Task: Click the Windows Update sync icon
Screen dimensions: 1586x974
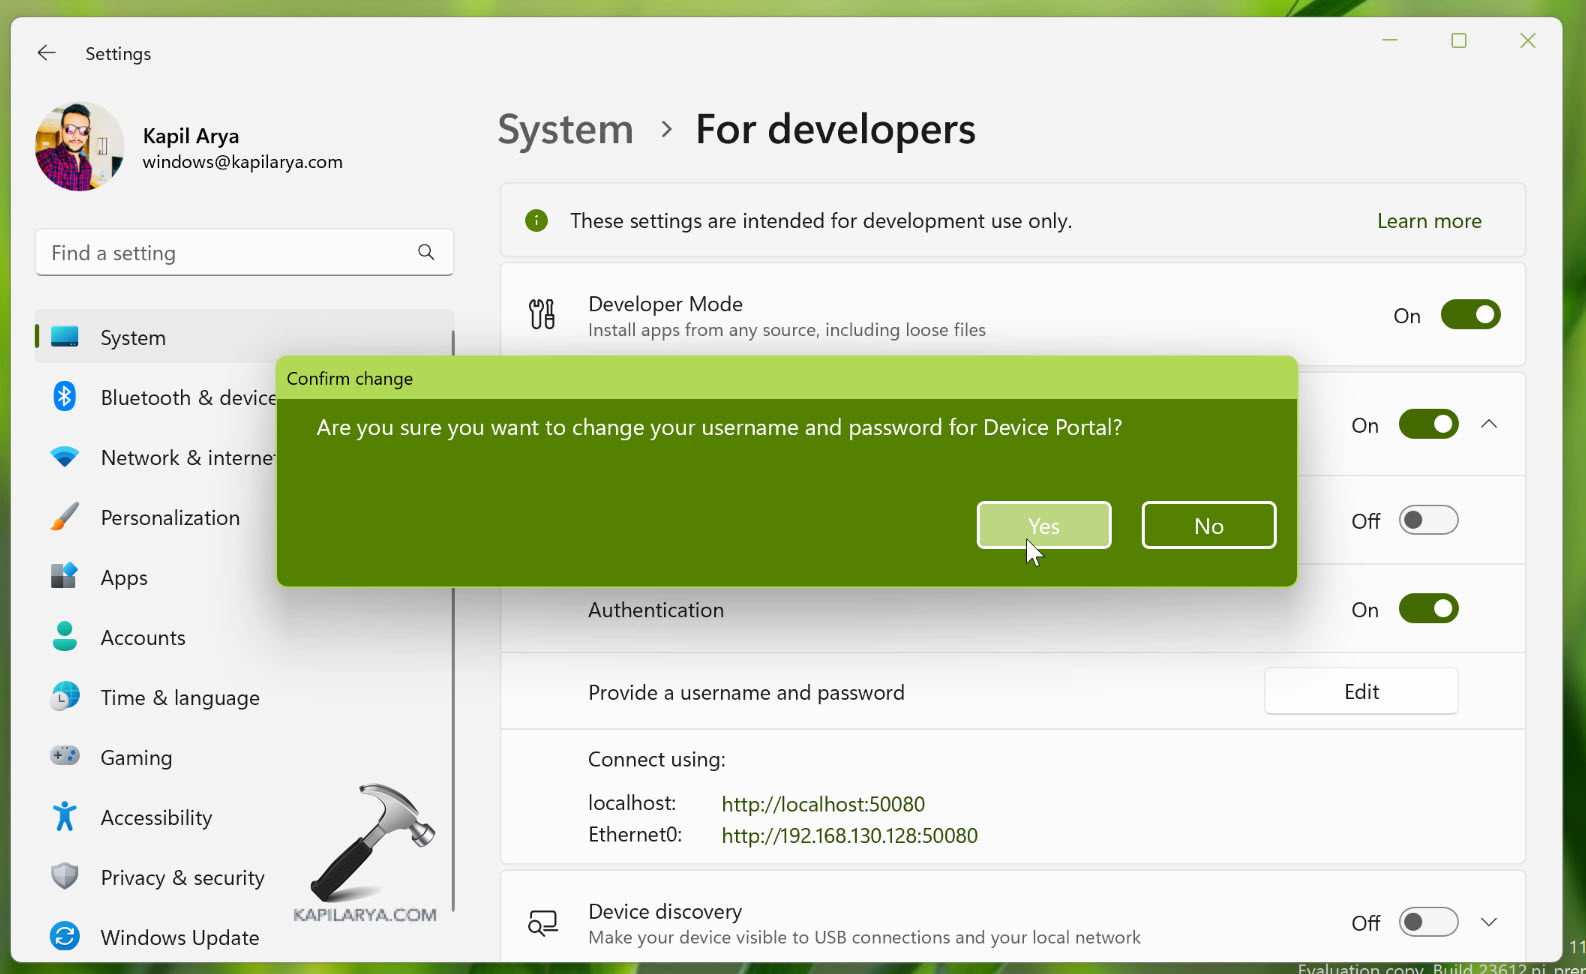Action: click(65, 937)
